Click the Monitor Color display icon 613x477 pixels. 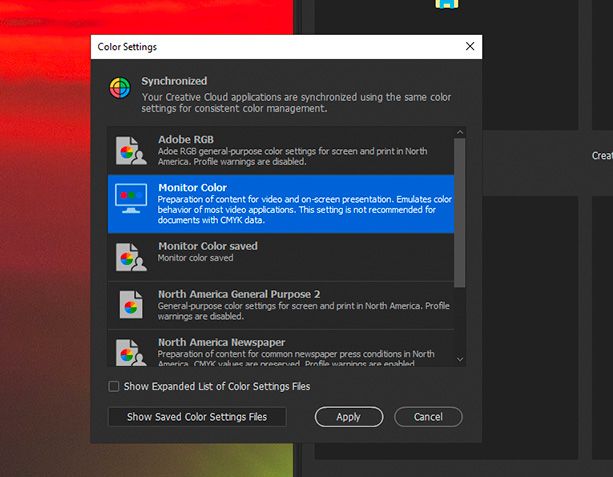click(131, 199)
